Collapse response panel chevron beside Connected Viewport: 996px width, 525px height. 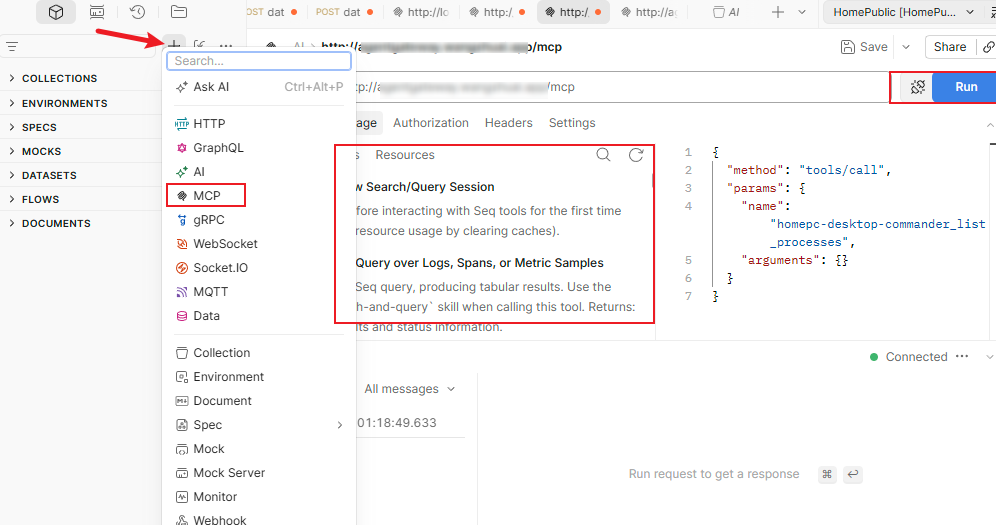(x=989, y=357)
